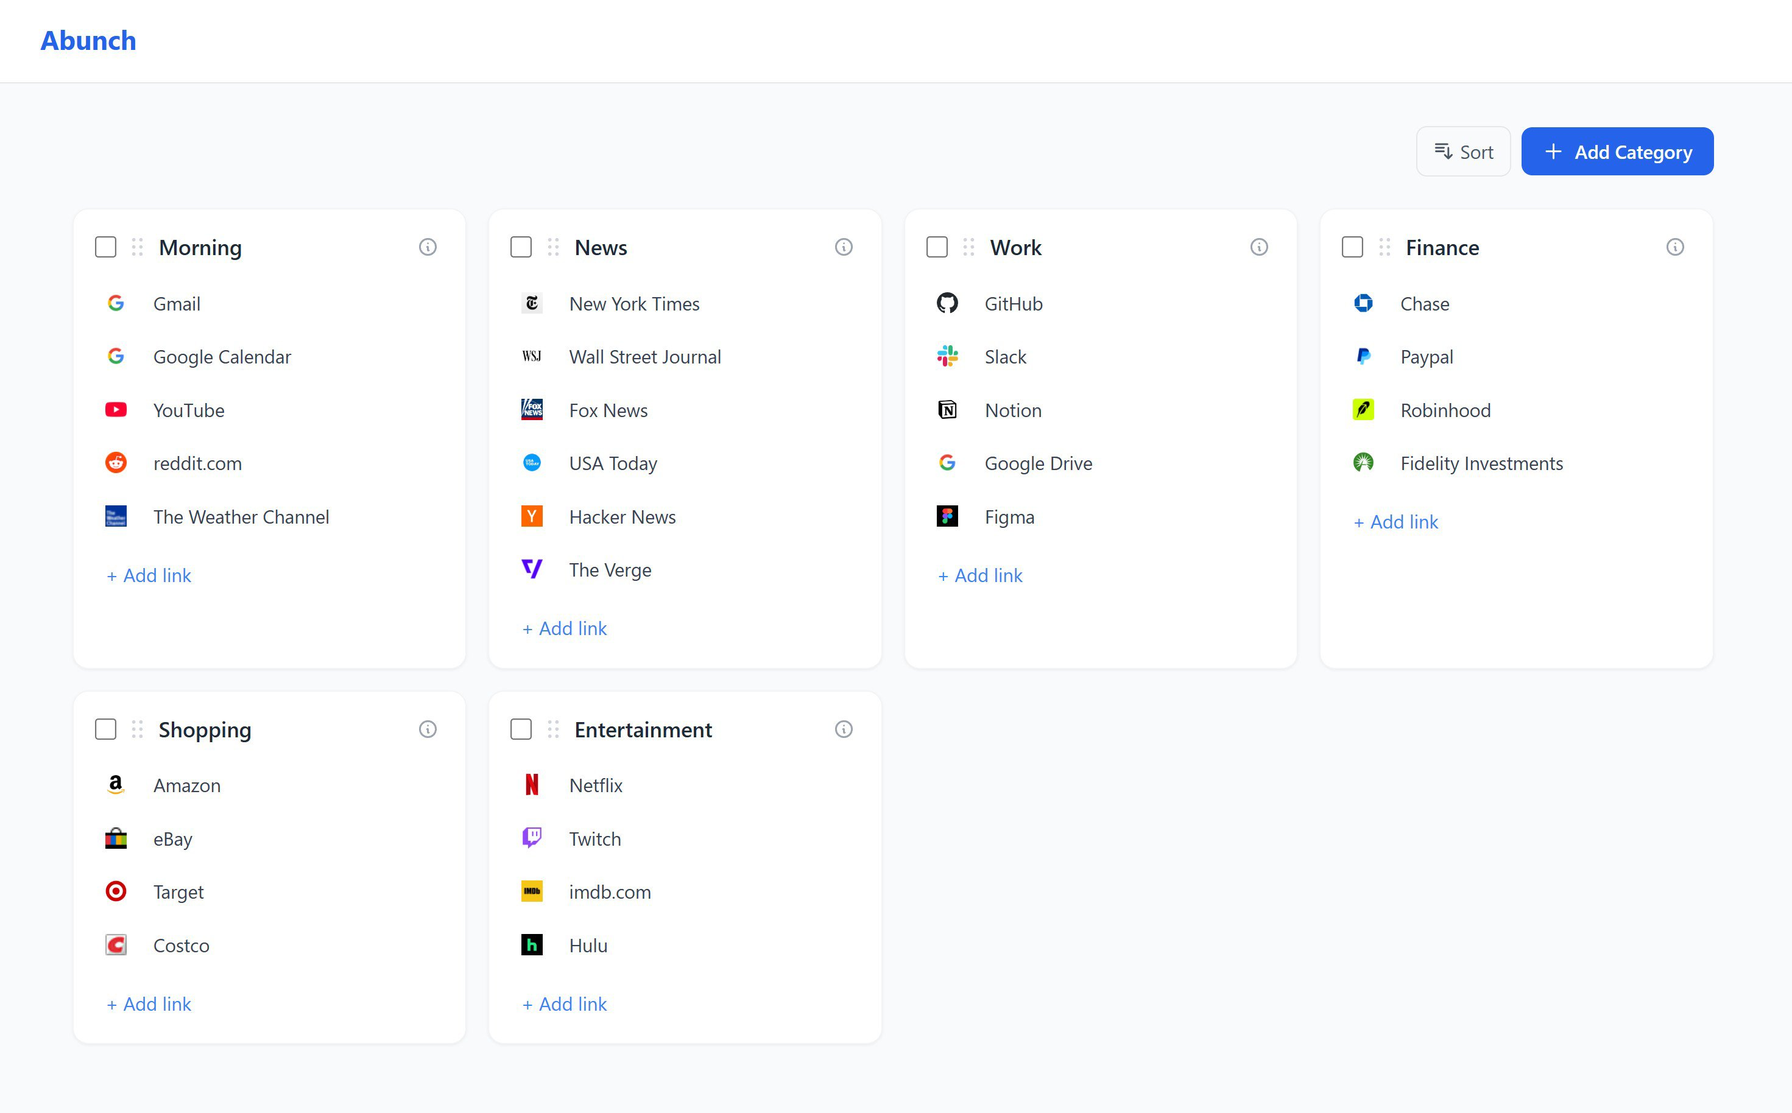
Task: Click the reddit.com icon
Action: coord(116,463)
